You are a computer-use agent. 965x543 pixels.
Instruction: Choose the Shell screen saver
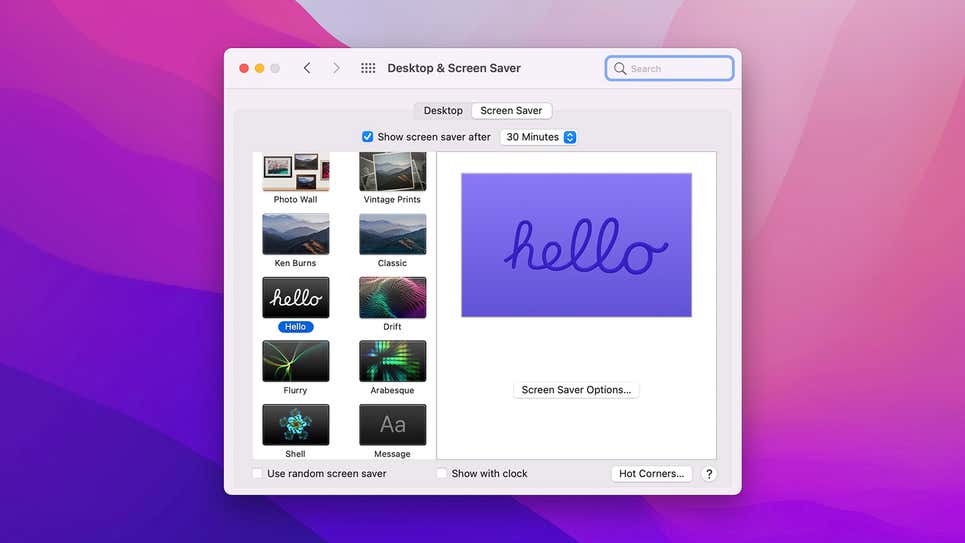[x=295, y=425]
